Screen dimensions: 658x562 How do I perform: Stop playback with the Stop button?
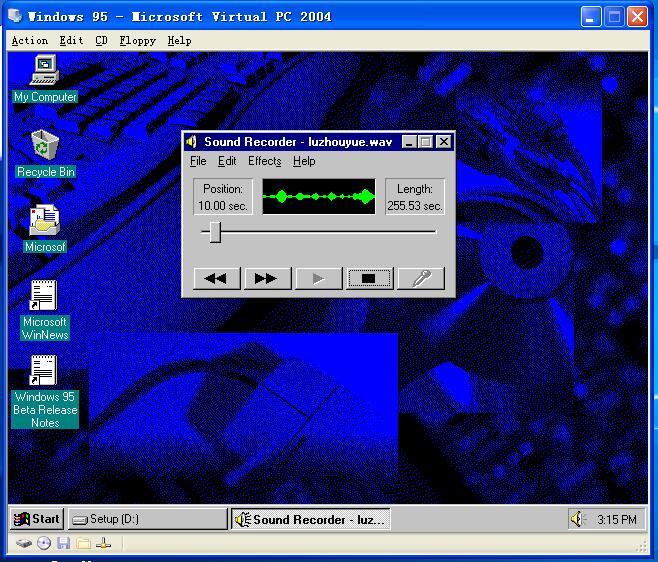[x=369, y=278]
